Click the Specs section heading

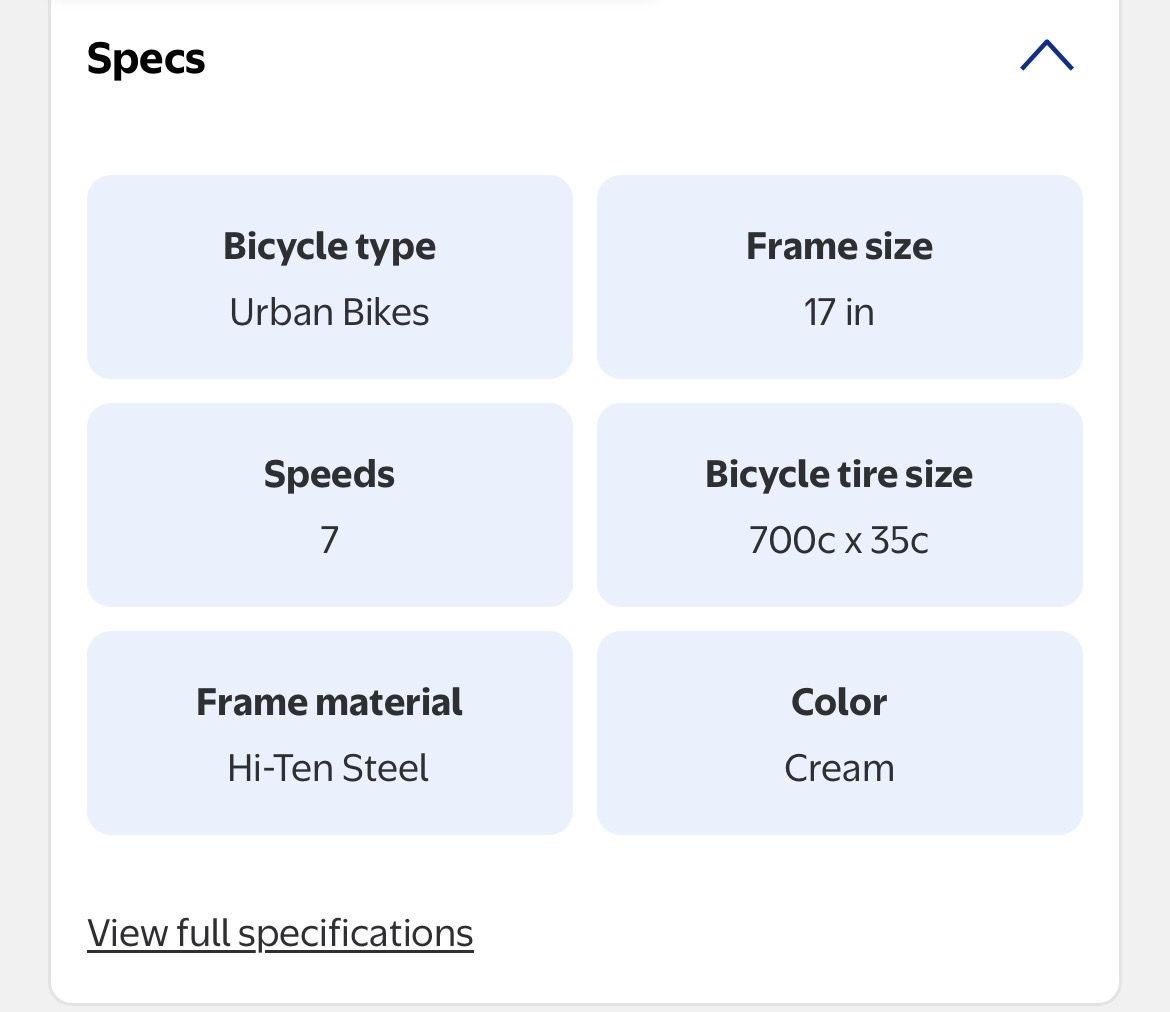coord(146,59)
